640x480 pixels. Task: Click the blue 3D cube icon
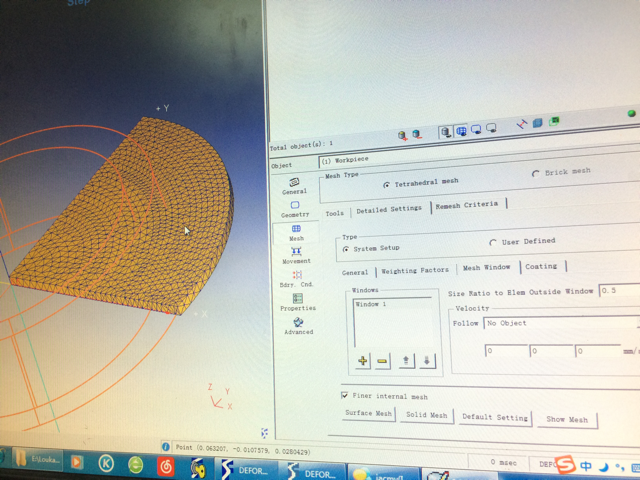click(538, 122)
